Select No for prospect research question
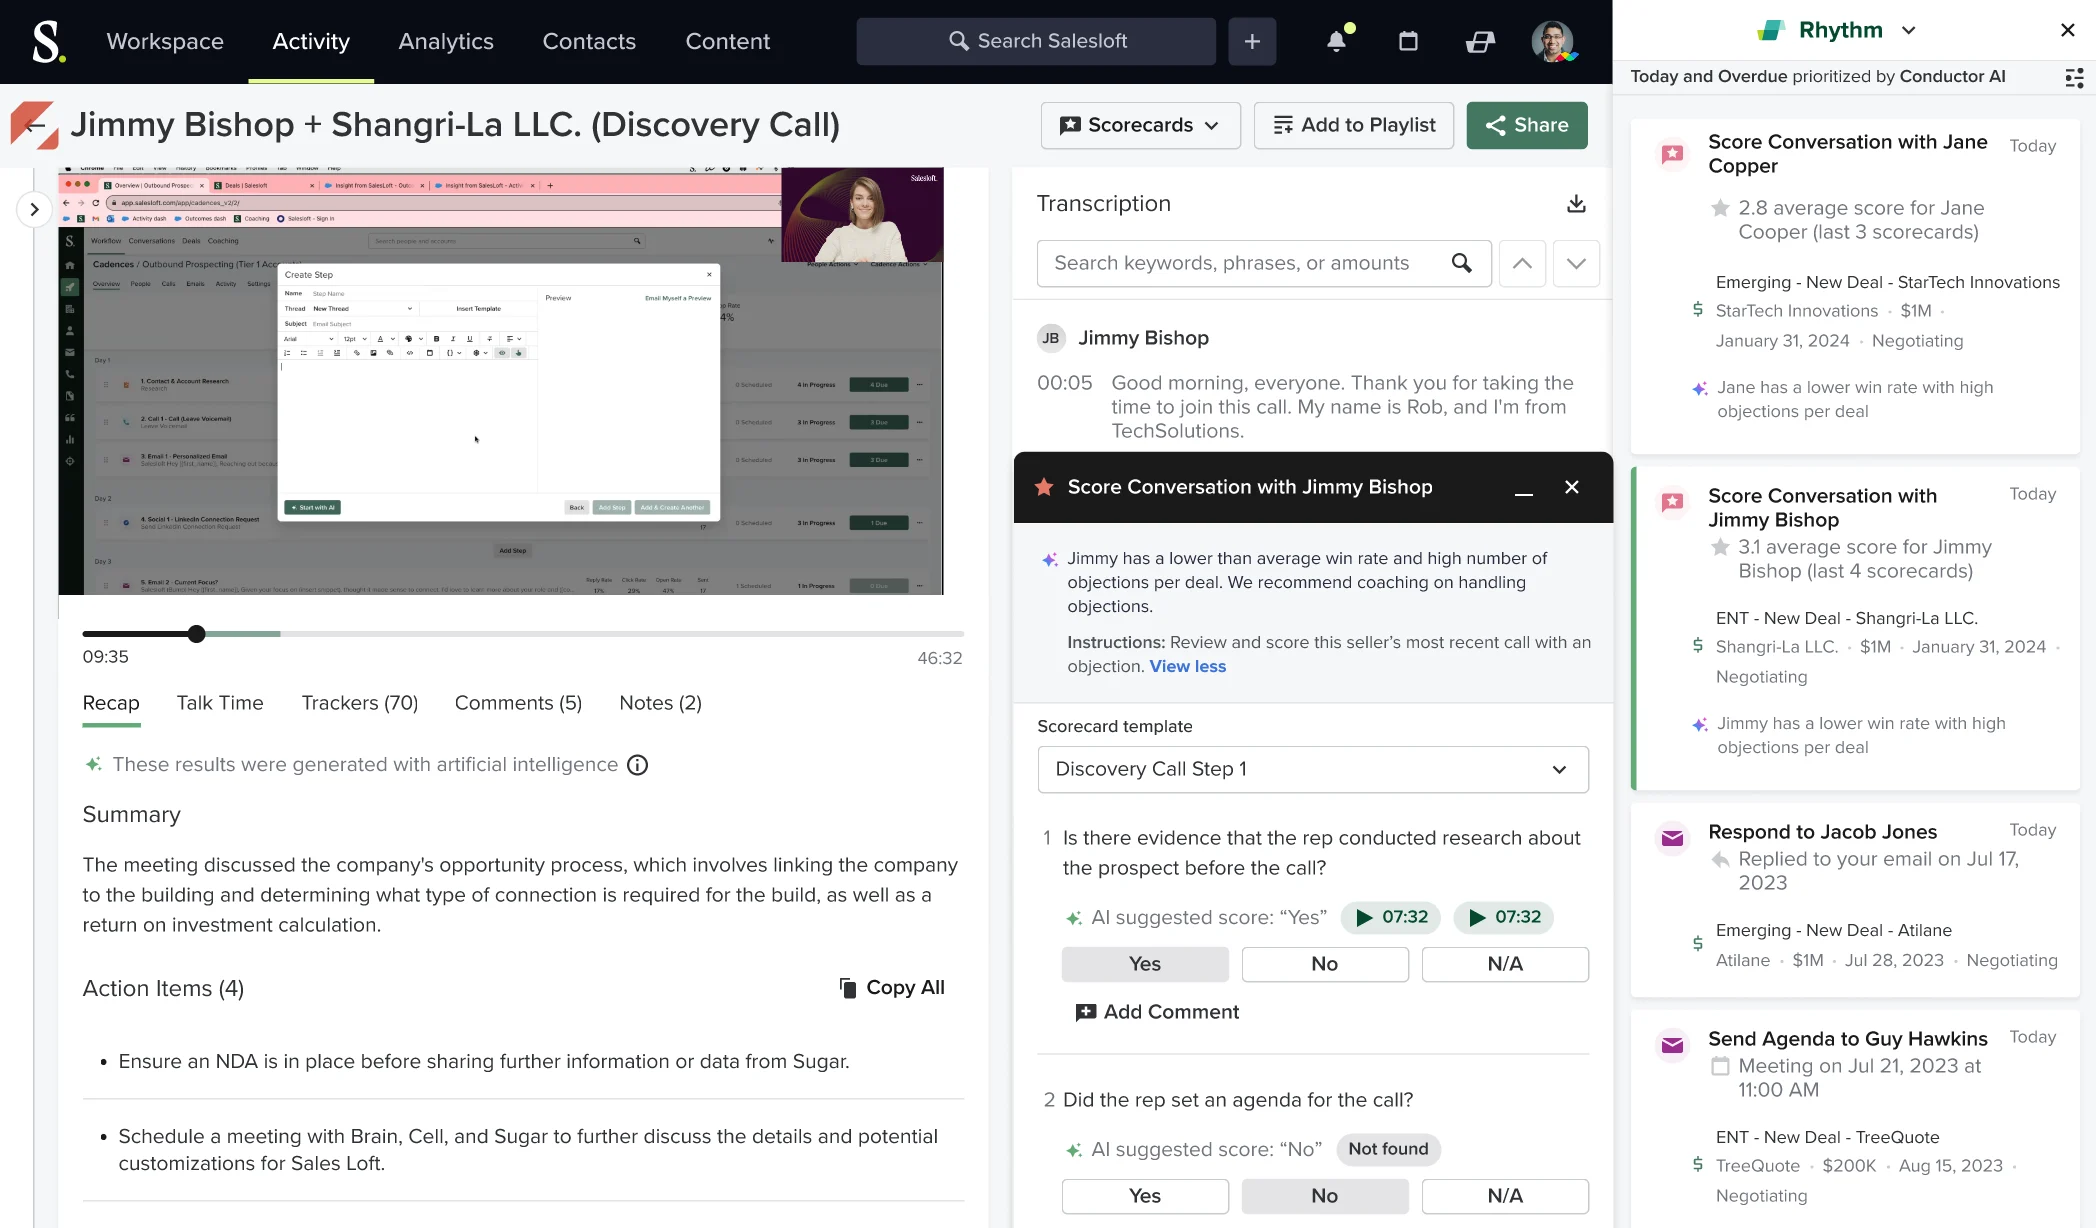This screenshot has width=2096, height=1228. pos(1325,964)
